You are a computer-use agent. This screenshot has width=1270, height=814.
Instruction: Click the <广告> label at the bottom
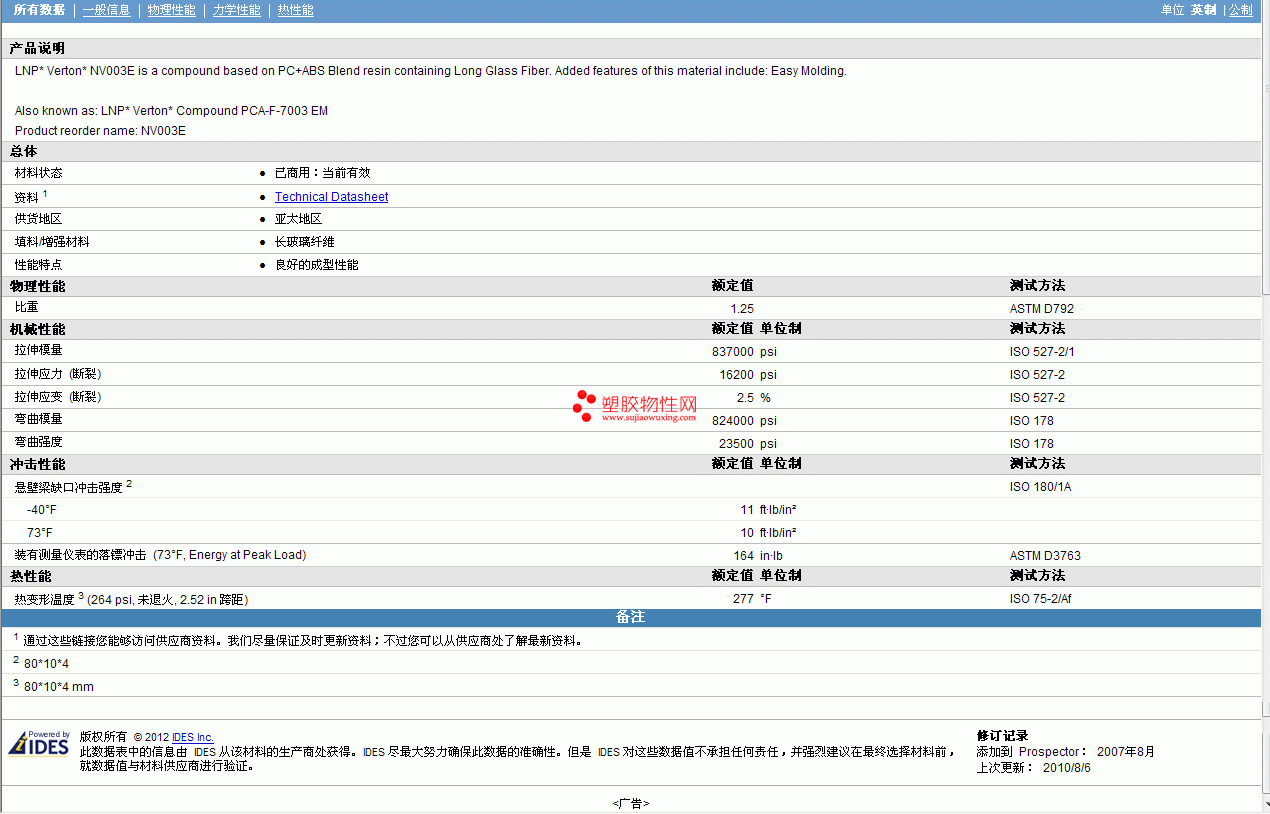[630, 803]
